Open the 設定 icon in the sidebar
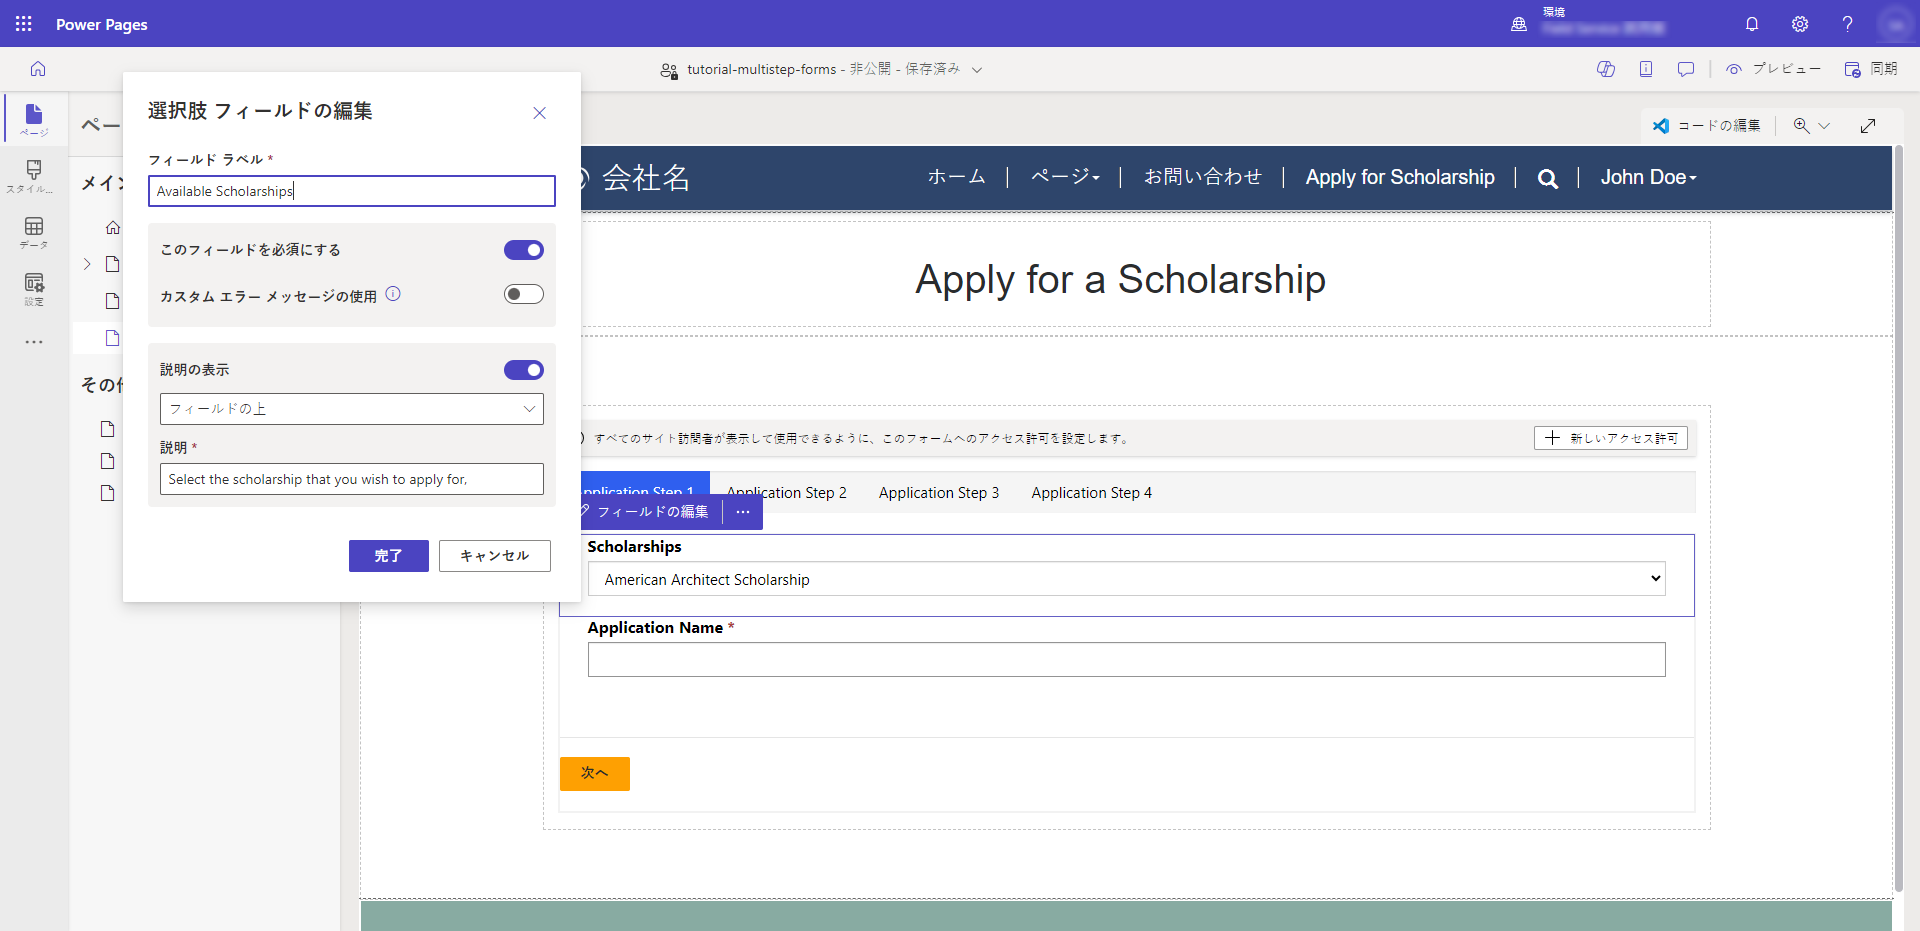Image resolution: width=1920 pixels, height=931 pixels. pyautogui.click(x=33, y=290)
